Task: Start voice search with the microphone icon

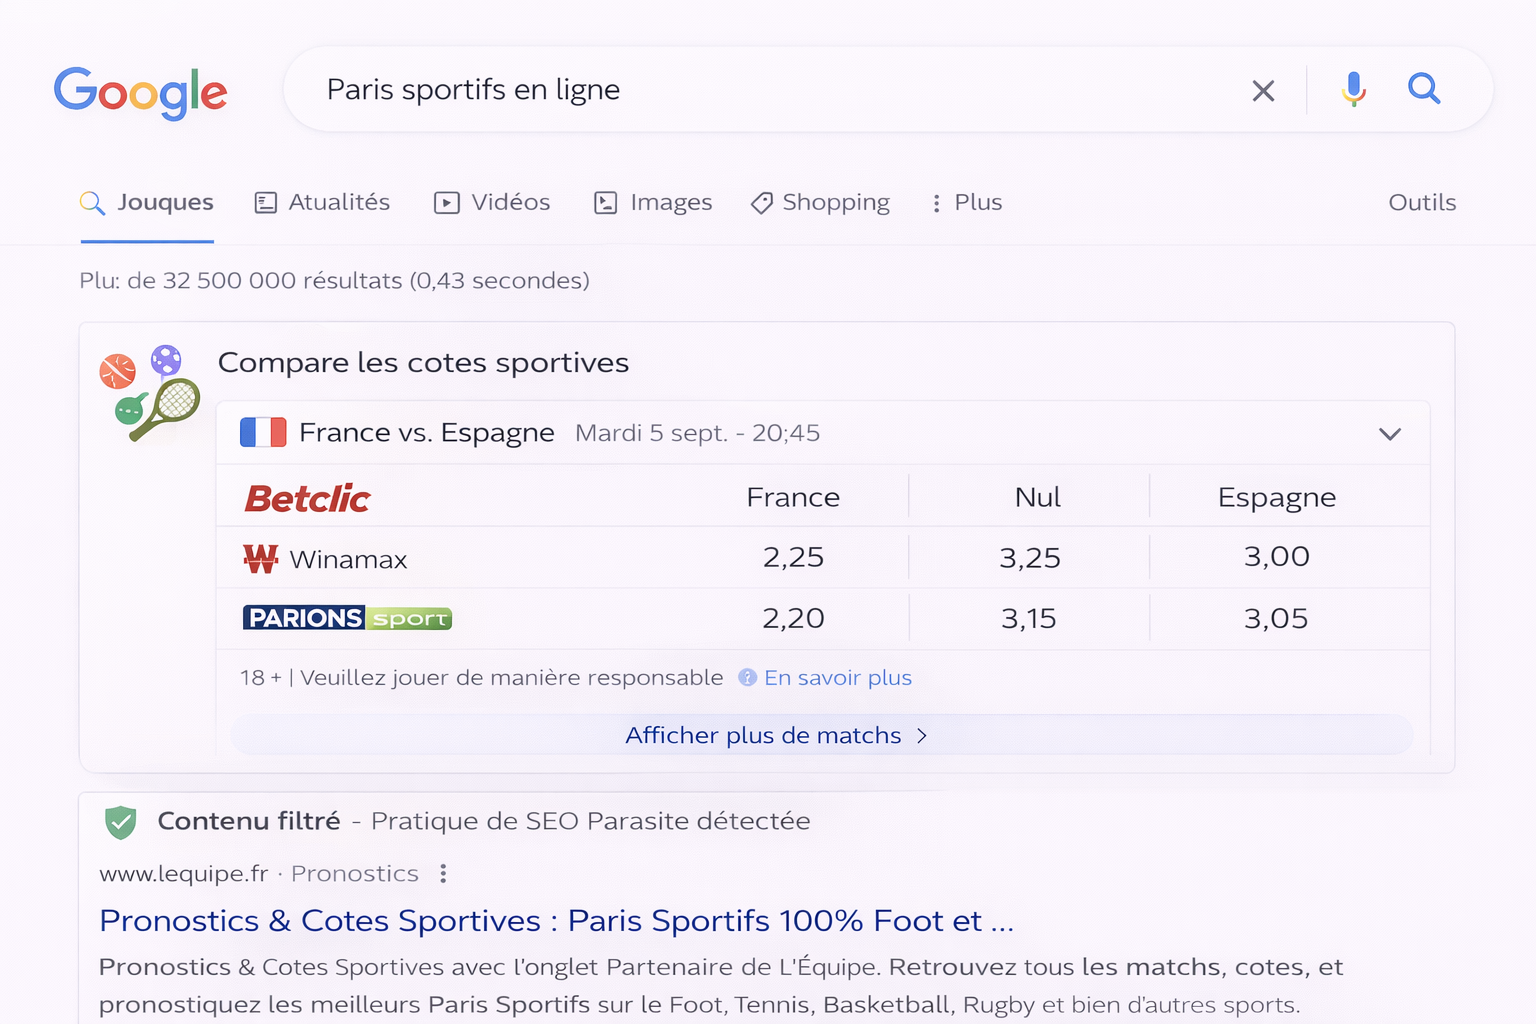Action: (x=1353, y=90)
